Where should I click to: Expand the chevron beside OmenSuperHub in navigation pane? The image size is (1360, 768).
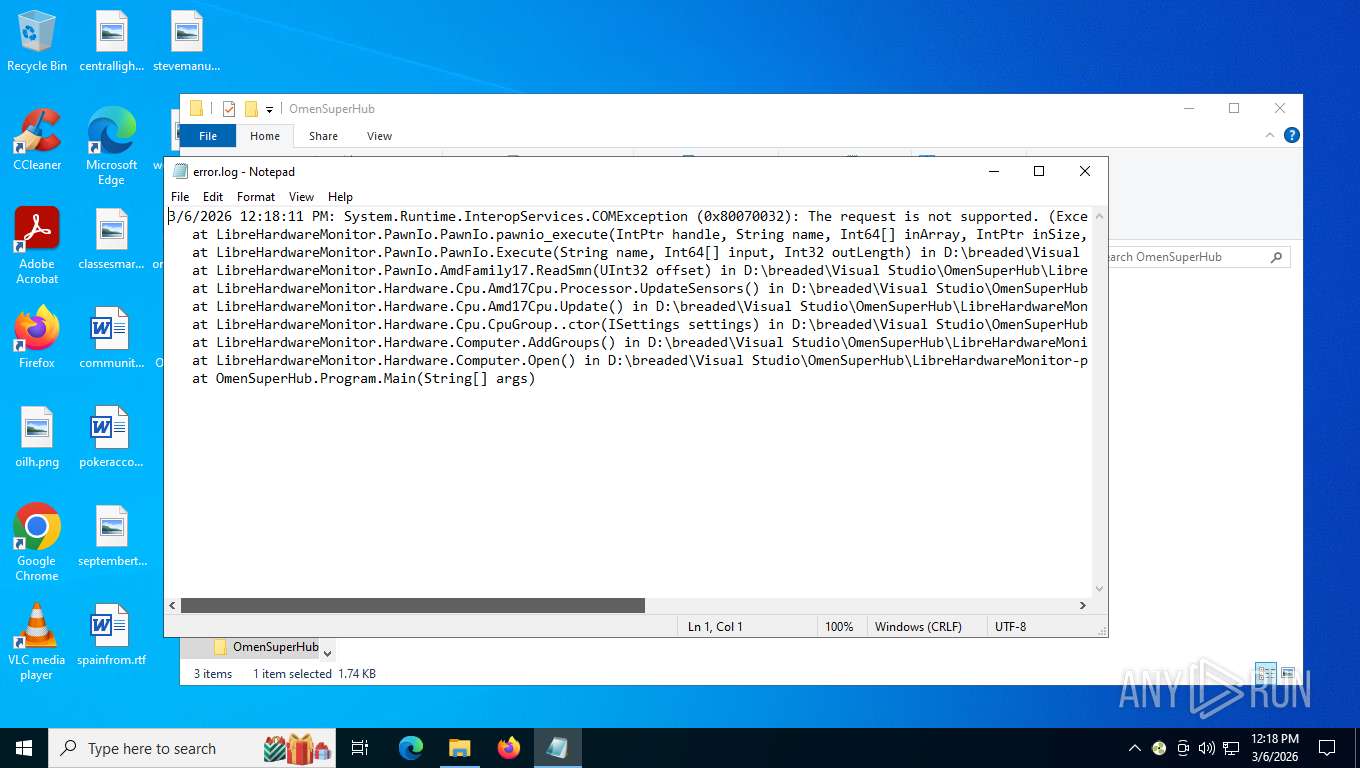327,653
